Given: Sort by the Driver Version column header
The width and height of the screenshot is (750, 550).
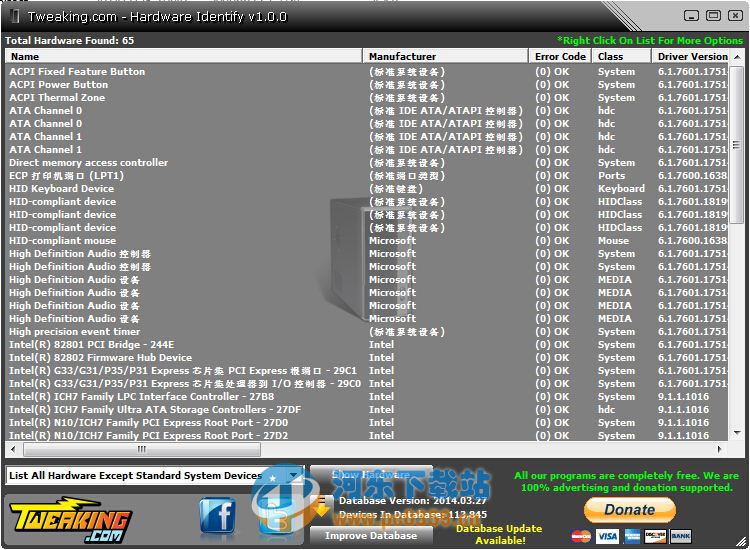Looking at the screenshot, I should coord(690,56).
